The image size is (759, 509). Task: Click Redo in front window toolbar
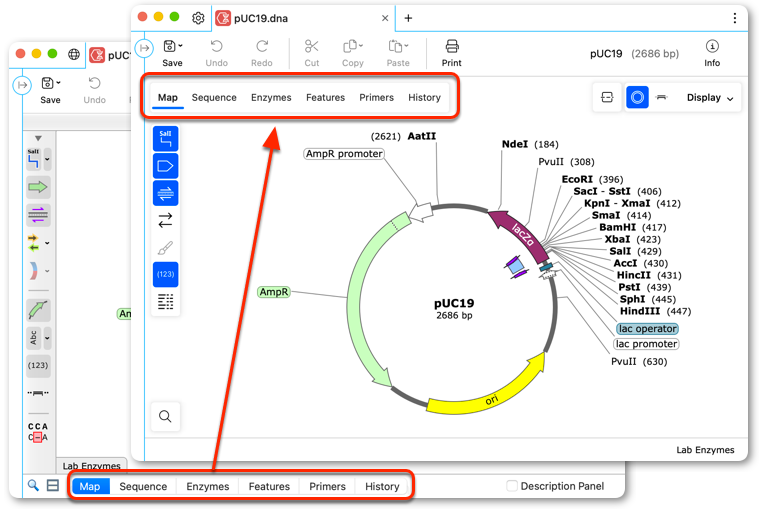tap(262, 53)
